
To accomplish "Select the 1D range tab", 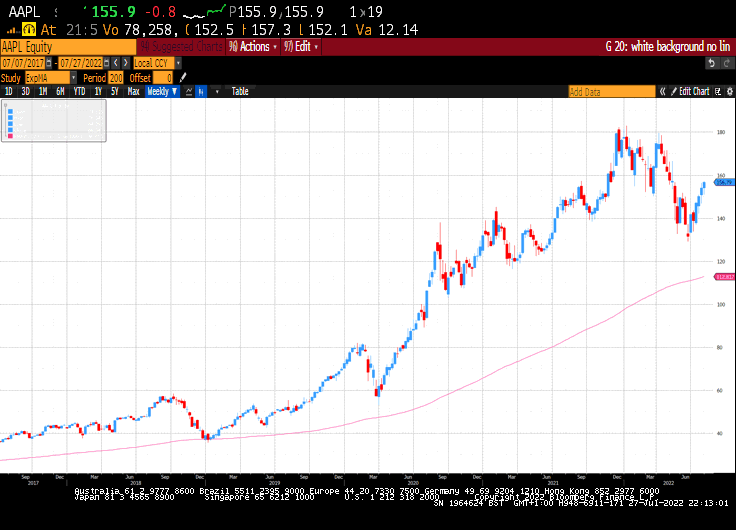I will coord(8,92).
